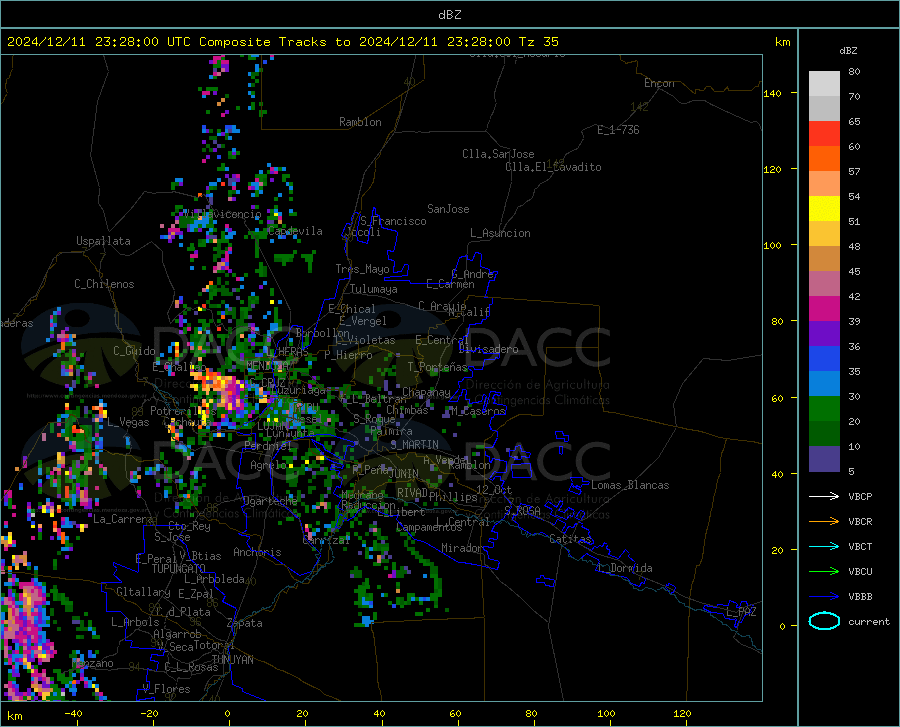Pick the magenta 39–42 dBZ swatch
This screenshot has width=900, height=727.
(824, 309)
